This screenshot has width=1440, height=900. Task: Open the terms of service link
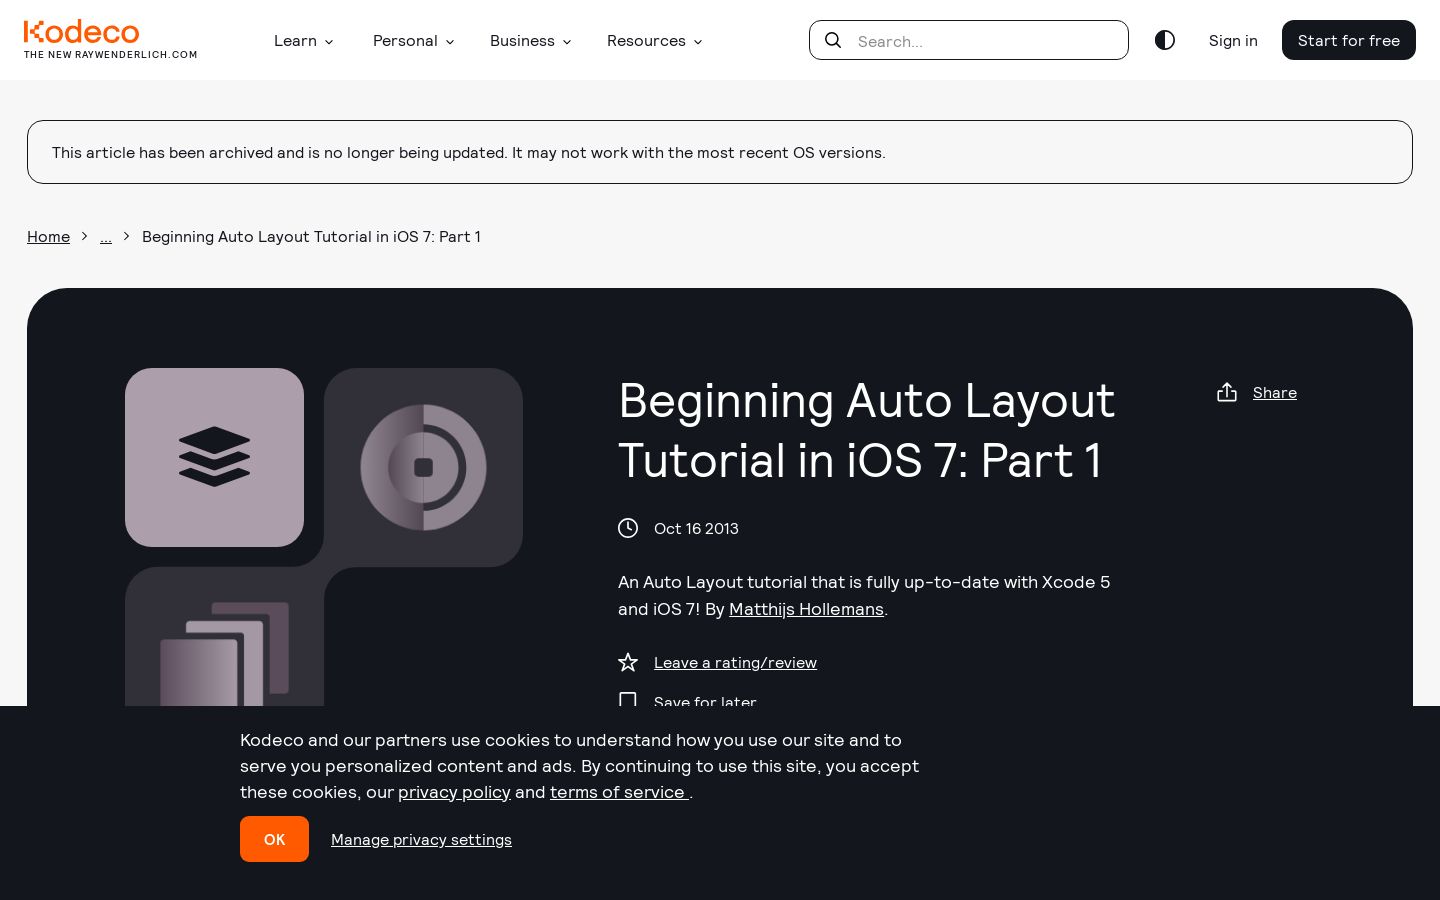pyautogui.click(x=619, y=792)
